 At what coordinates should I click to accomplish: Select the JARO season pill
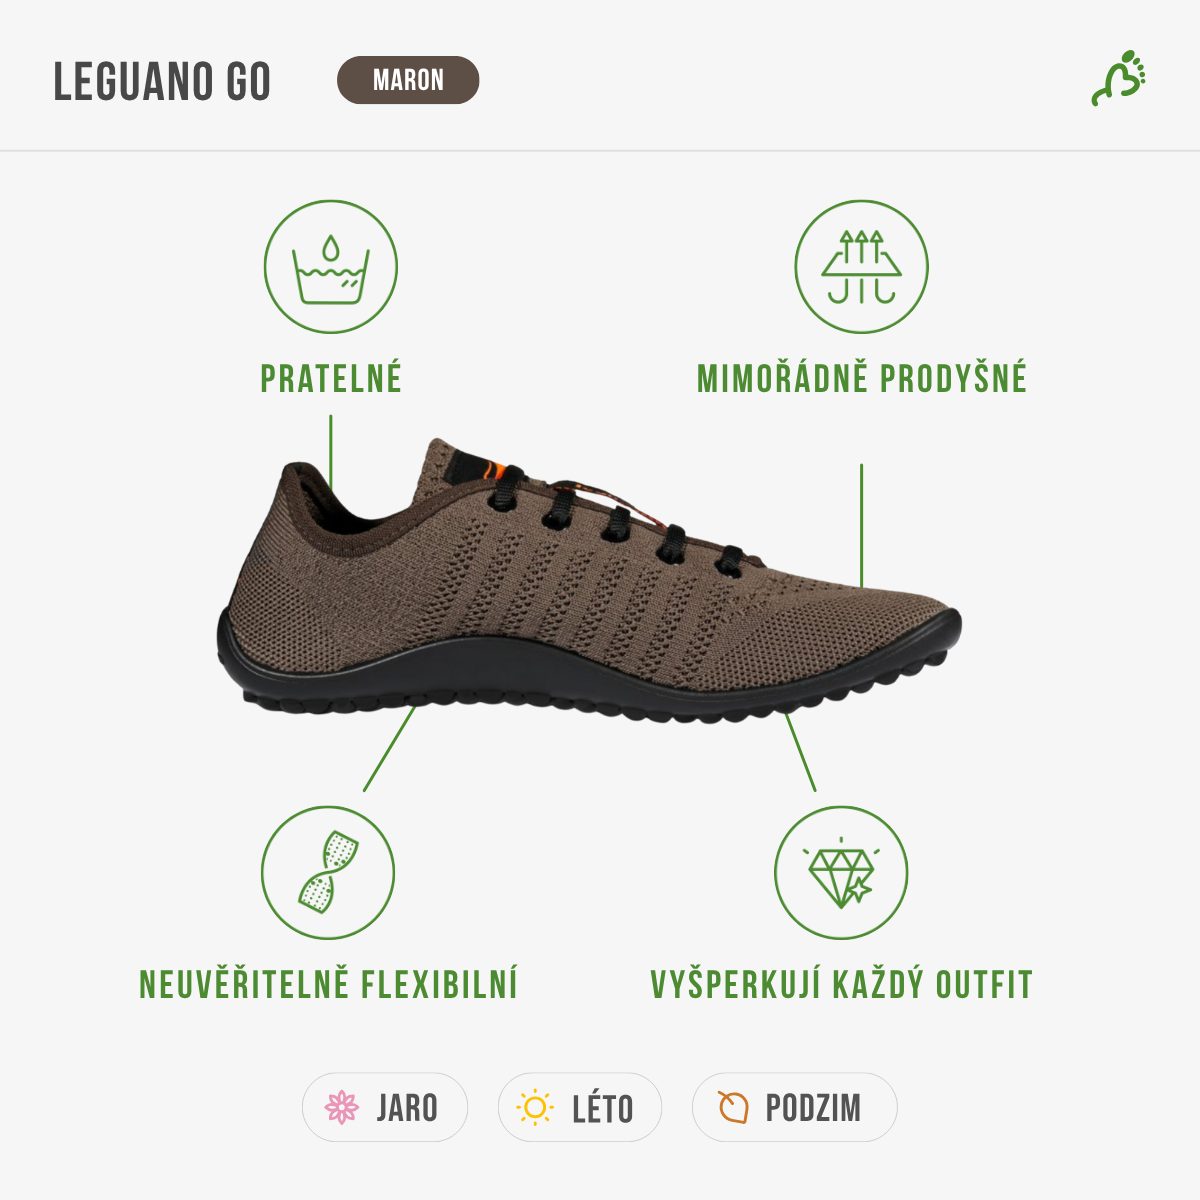[385, 1107]
